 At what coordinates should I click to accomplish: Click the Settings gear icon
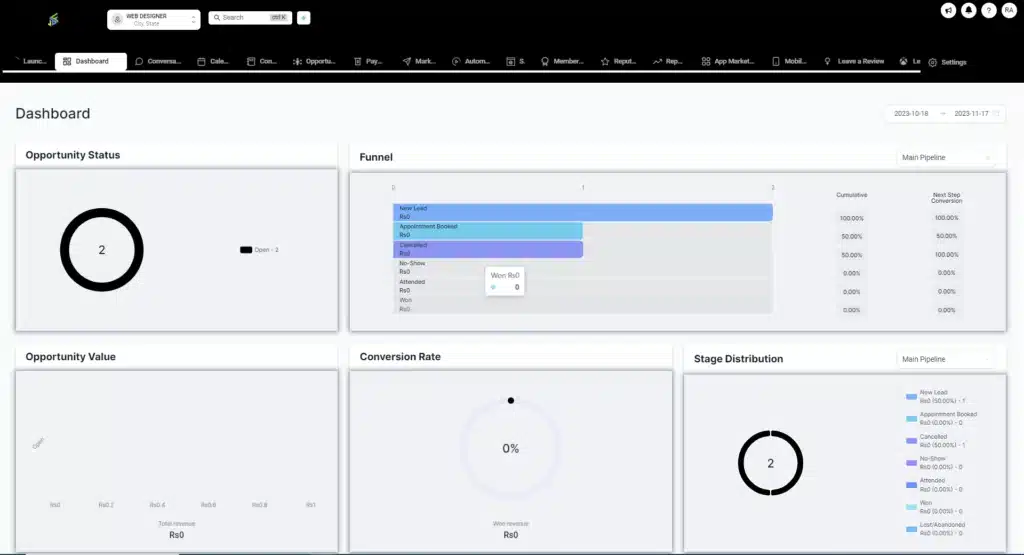(933, 62)
